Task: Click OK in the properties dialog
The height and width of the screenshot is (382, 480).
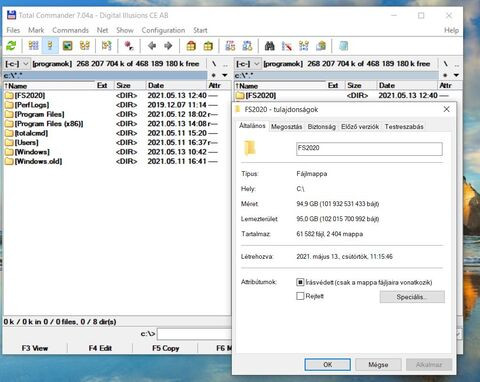Action: [328, 365]
